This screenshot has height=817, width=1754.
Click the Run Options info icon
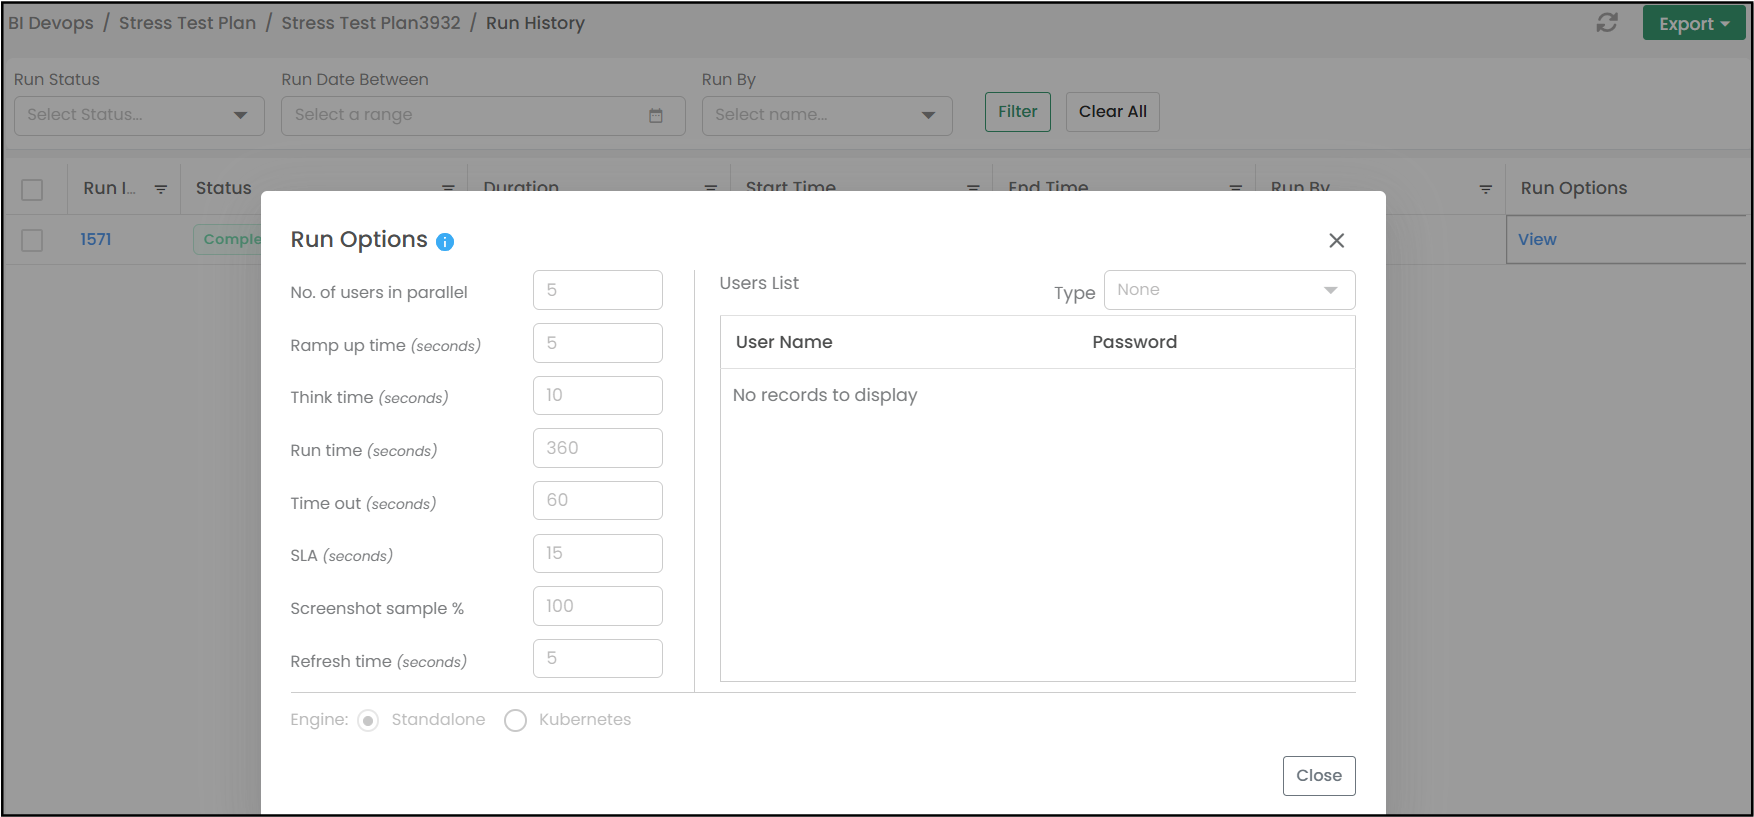(445, 242)
